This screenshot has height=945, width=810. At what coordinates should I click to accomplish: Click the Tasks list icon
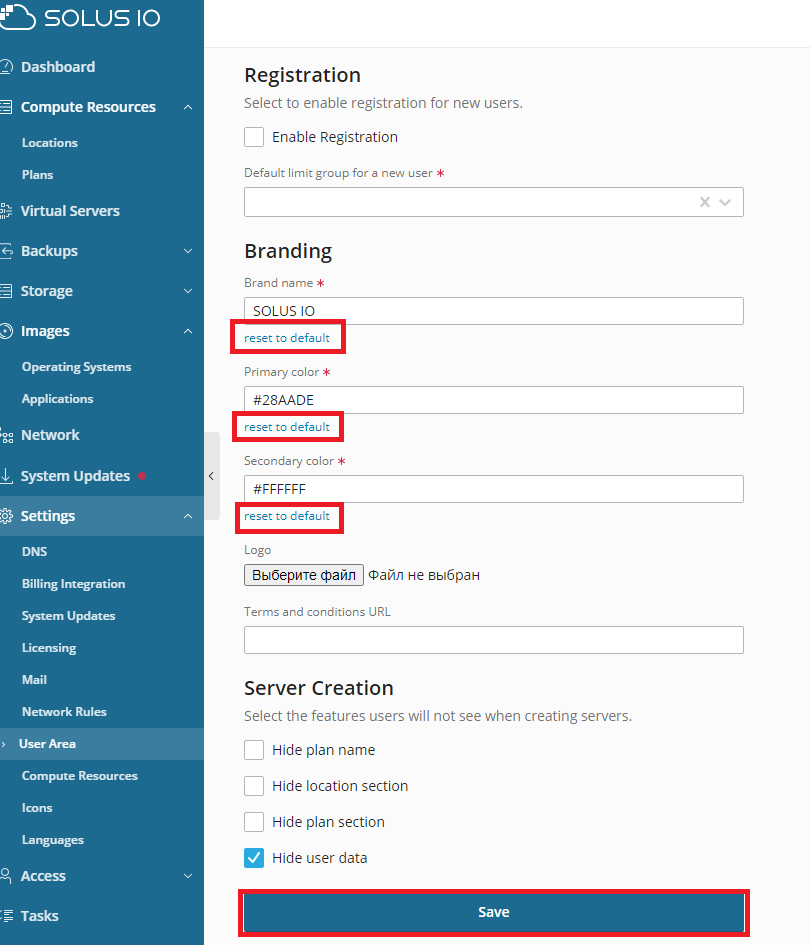(x=6, y=915)
